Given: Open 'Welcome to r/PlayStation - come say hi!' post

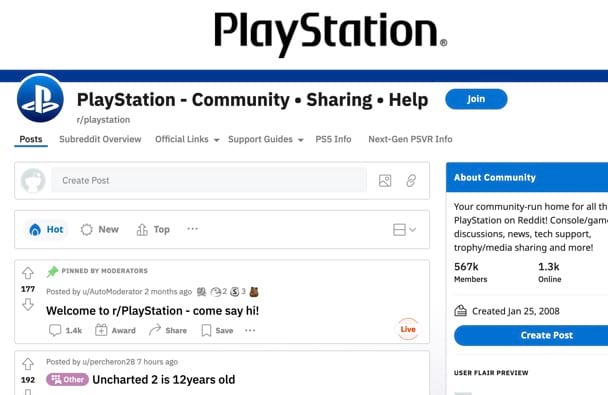Looking at the screenshot, I should 152,310.
